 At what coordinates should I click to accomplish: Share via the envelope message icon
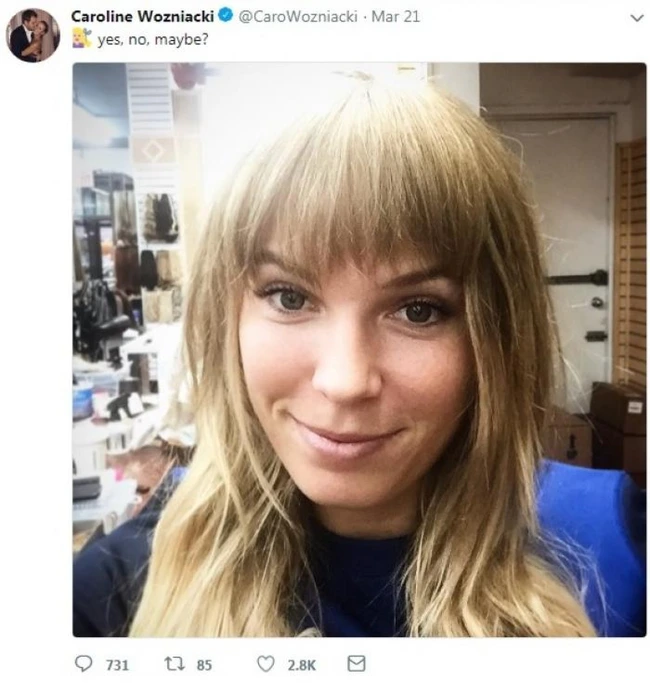pos(356,664)
